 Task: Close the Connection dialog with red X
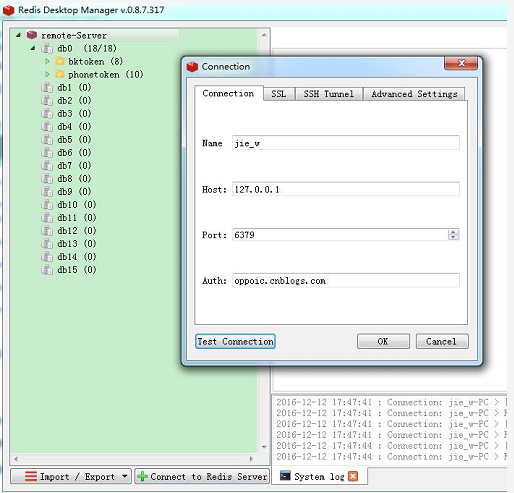coord(461,63)
